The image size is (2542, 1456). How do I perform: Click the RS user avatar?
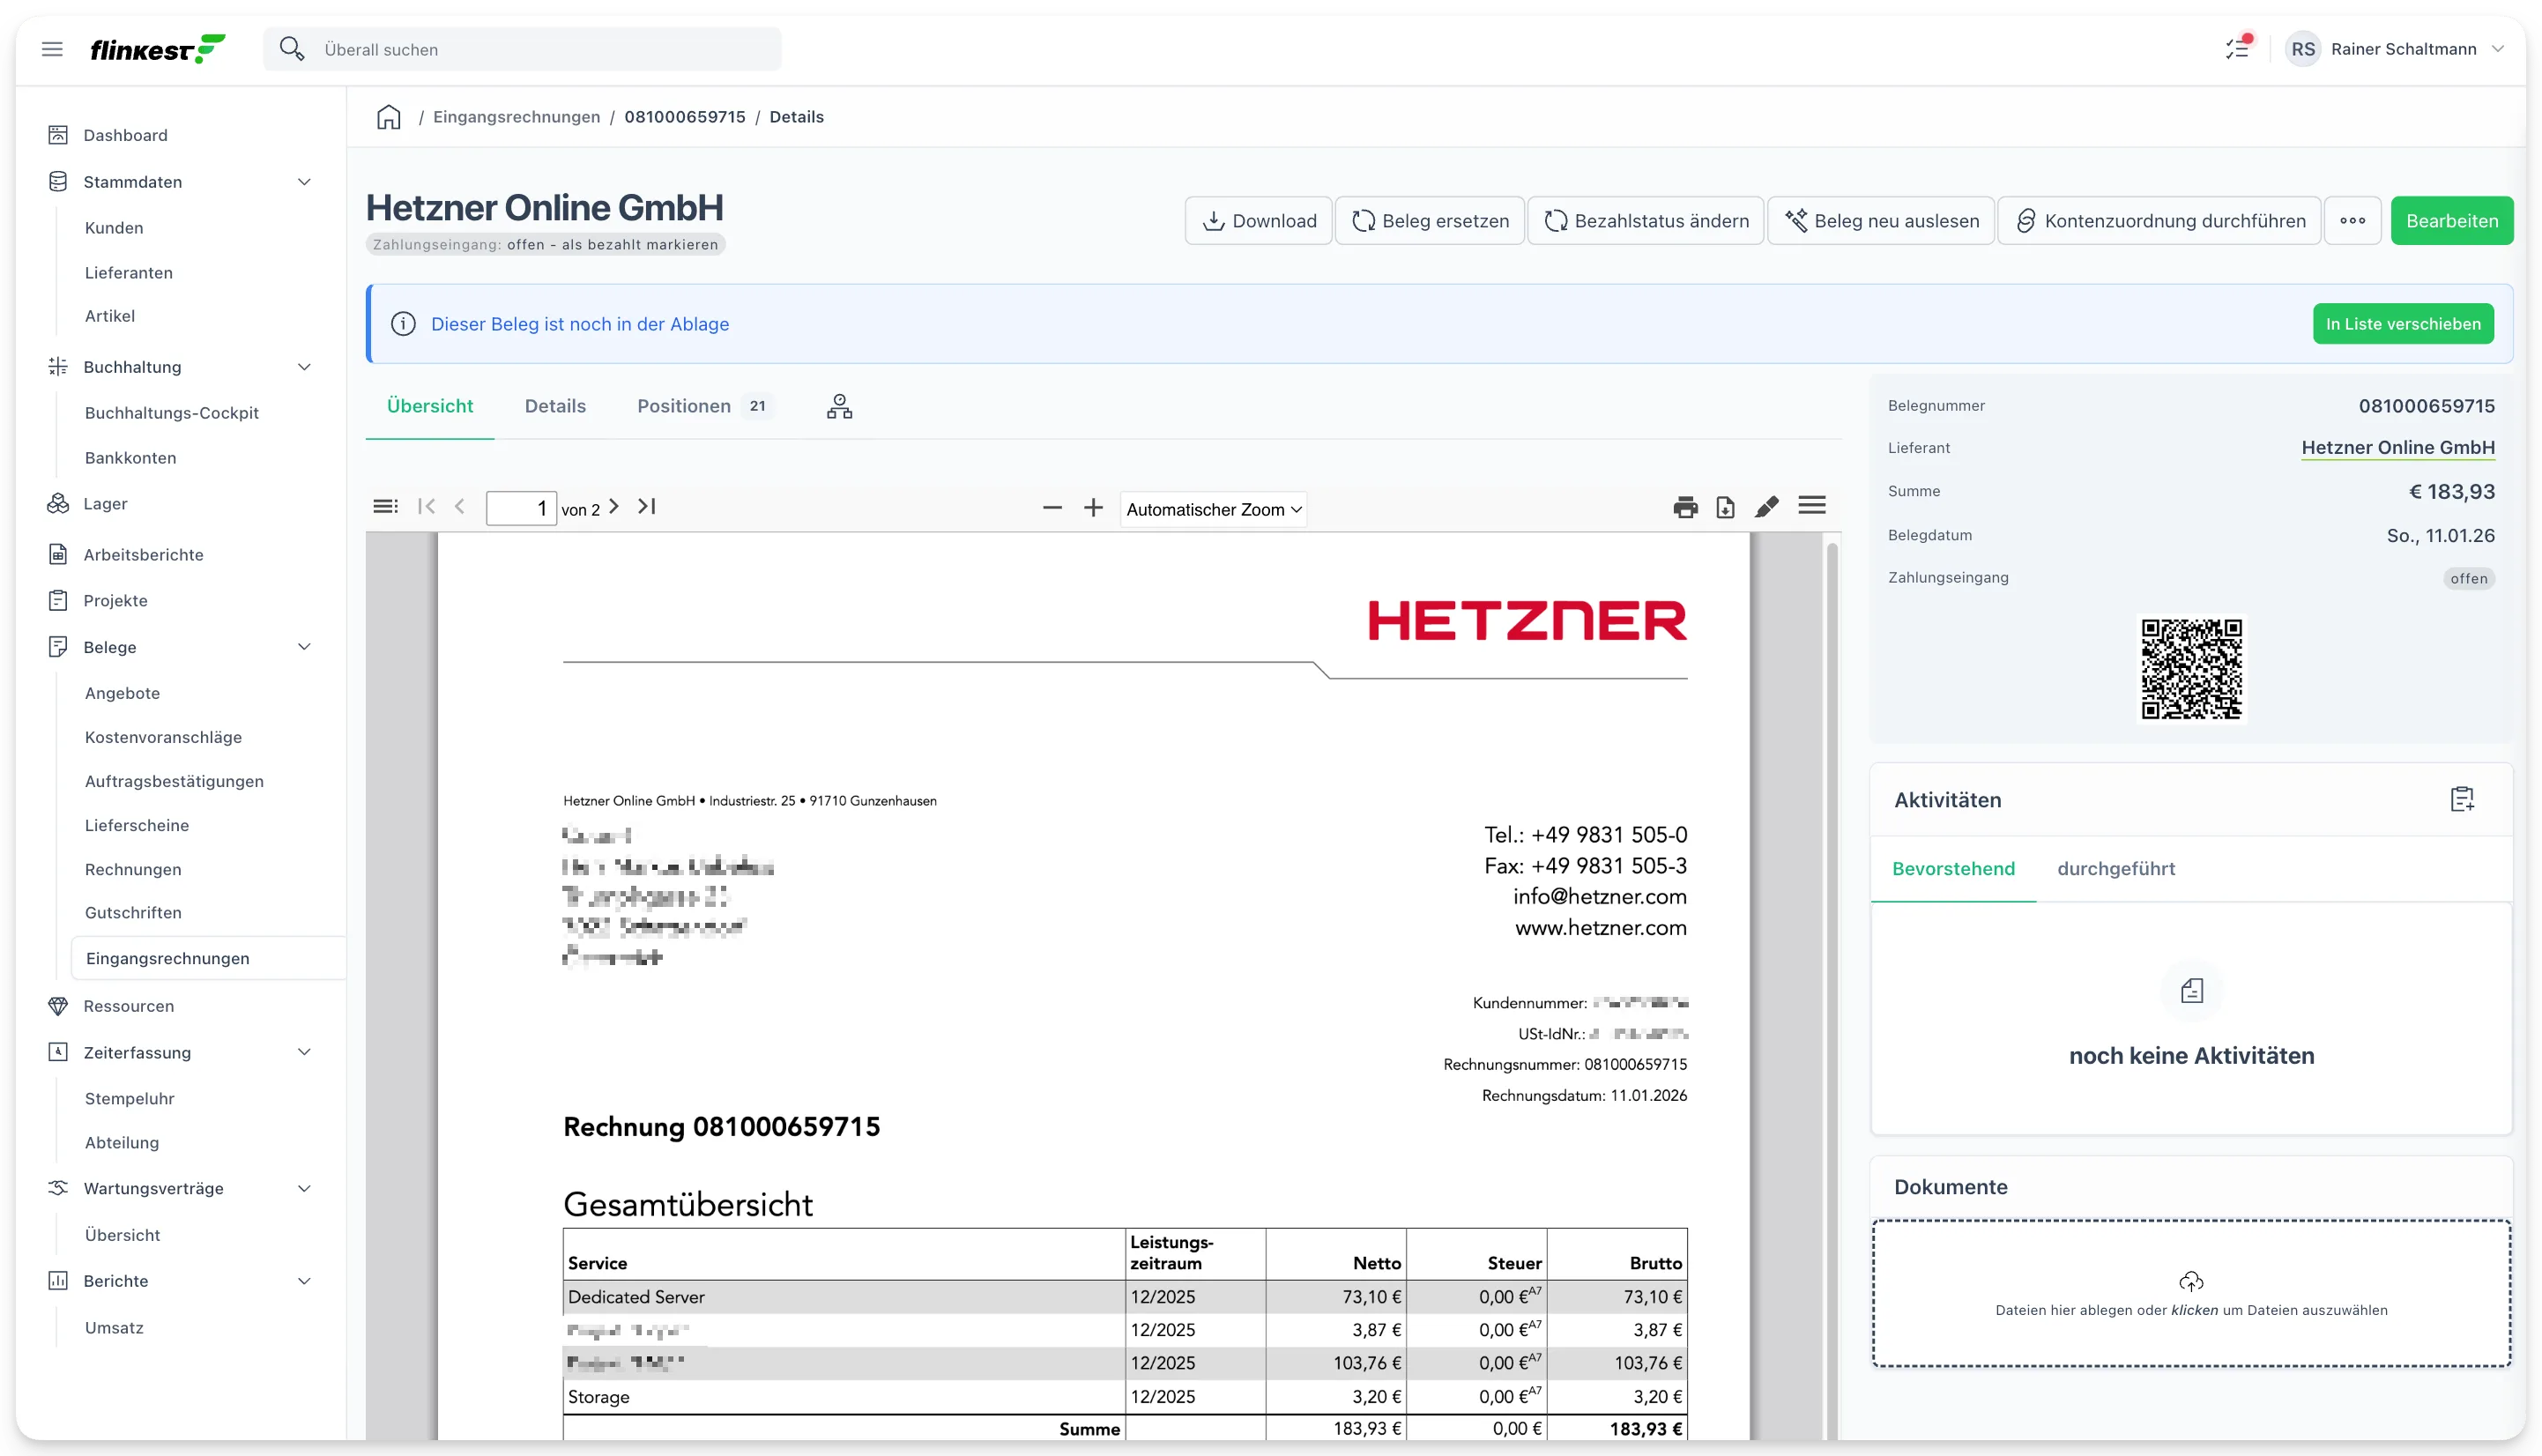2302,49
